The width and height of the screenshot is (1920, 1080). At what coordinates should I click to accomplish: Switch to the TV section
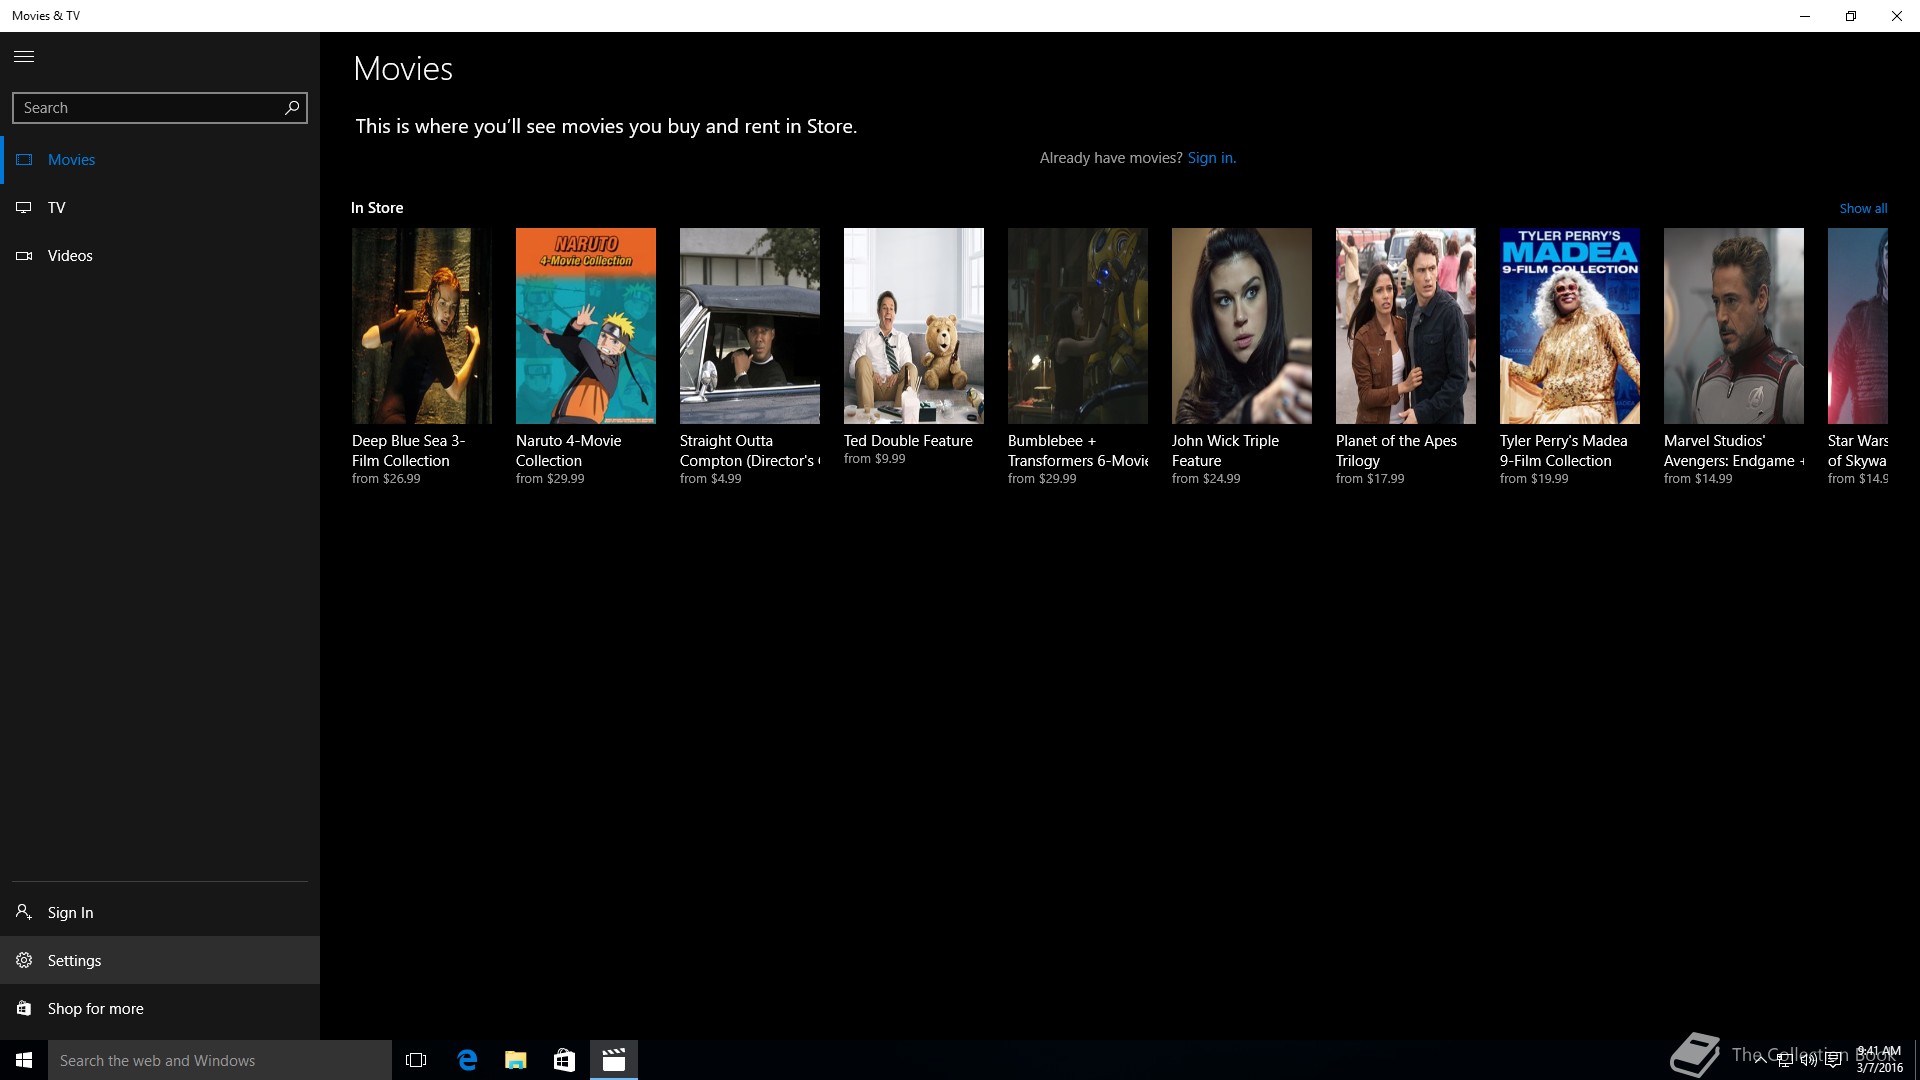160,207
